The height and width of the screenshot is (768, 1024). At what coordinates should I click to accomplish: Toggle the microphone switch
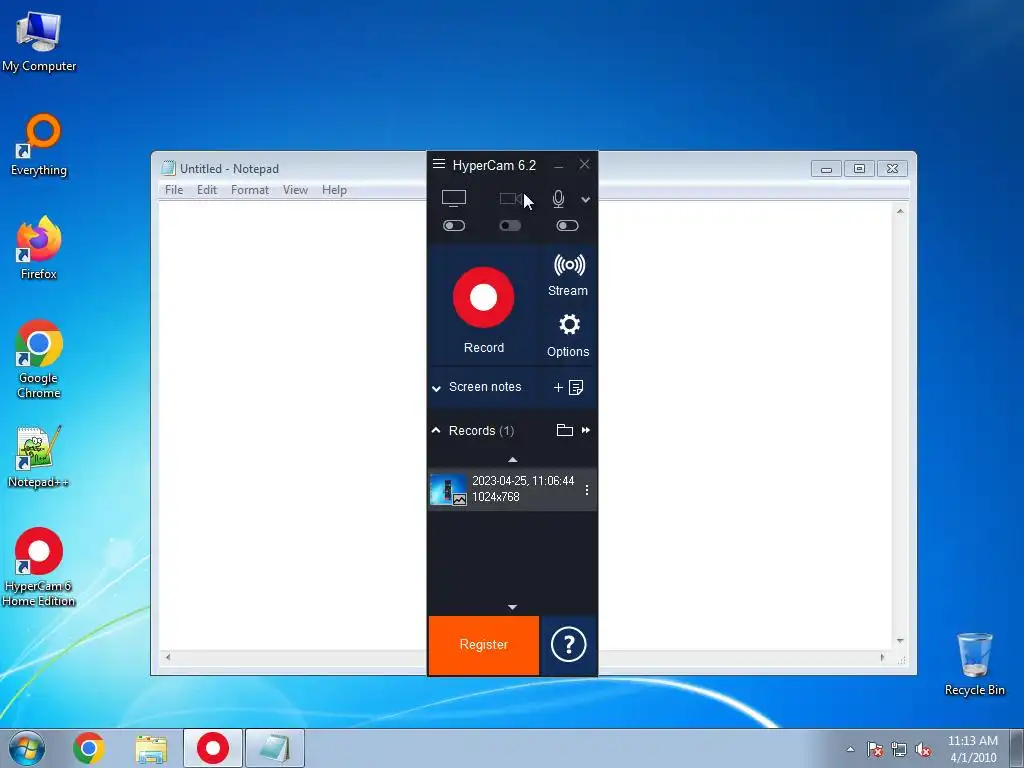(567, 225)
